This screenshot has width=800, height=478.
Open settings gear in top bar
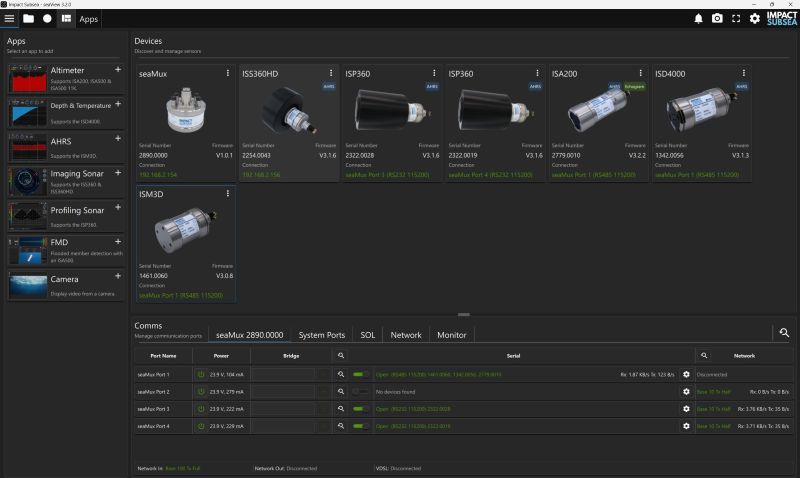click(x=755, y=19)
